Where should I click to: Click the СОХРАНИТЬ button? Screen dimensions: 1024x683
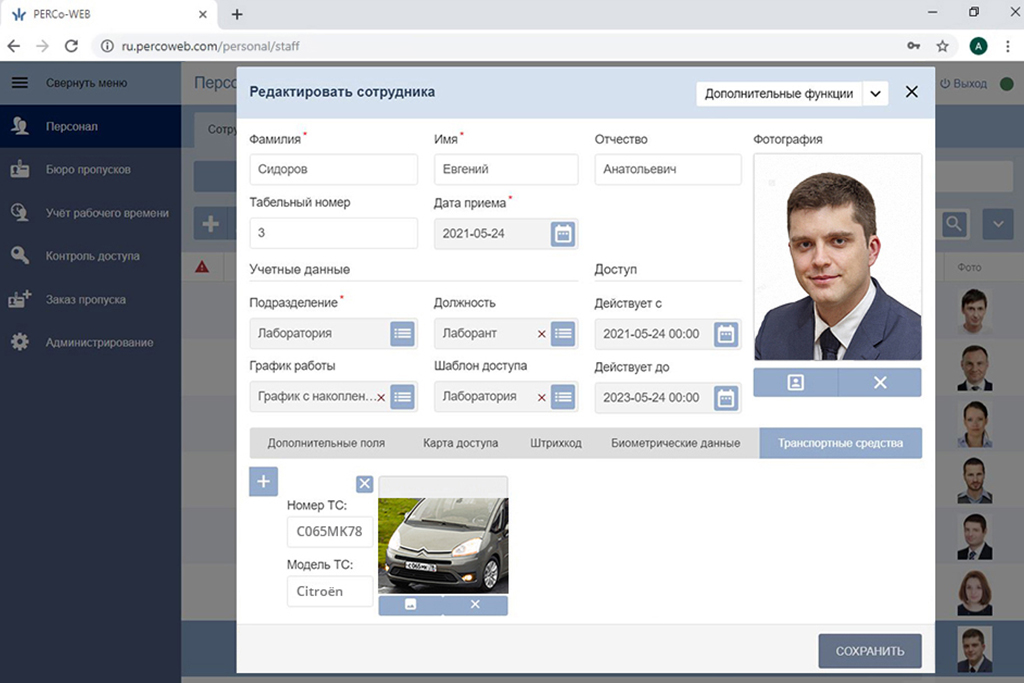869,651
